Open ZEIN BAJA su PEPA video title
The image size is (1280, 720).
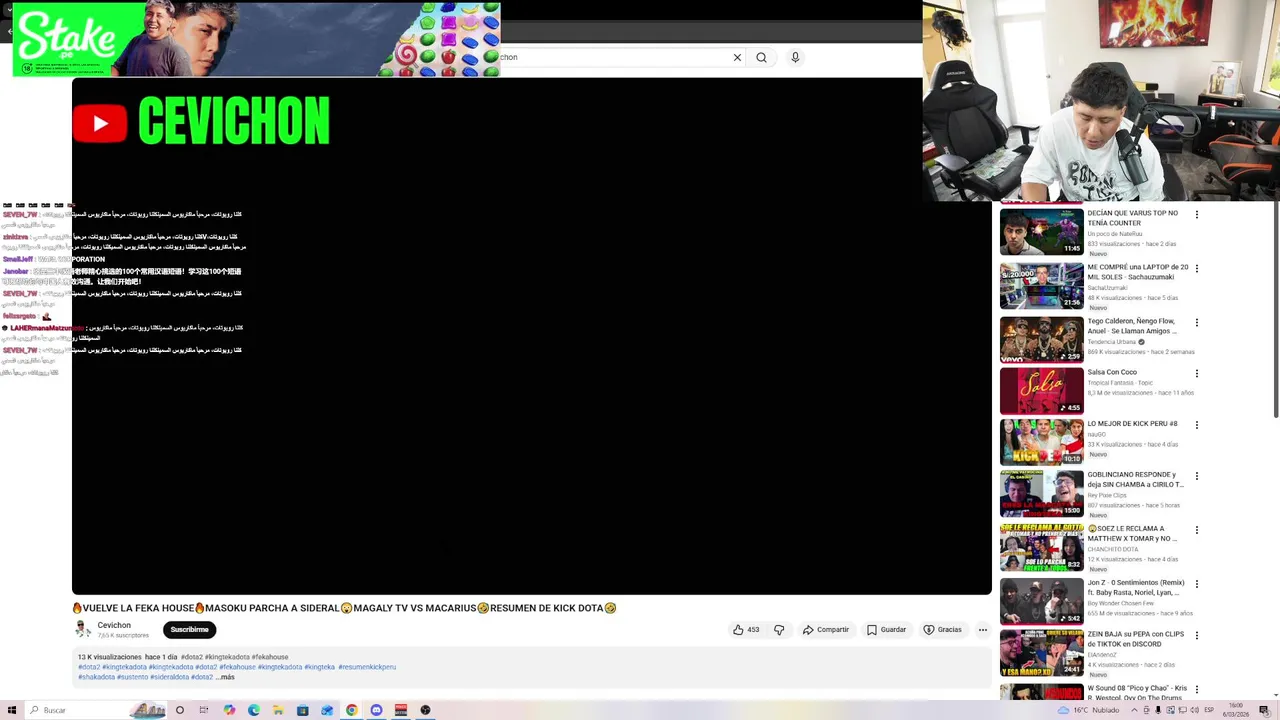pyautogui.click(x=1136, y=639)
